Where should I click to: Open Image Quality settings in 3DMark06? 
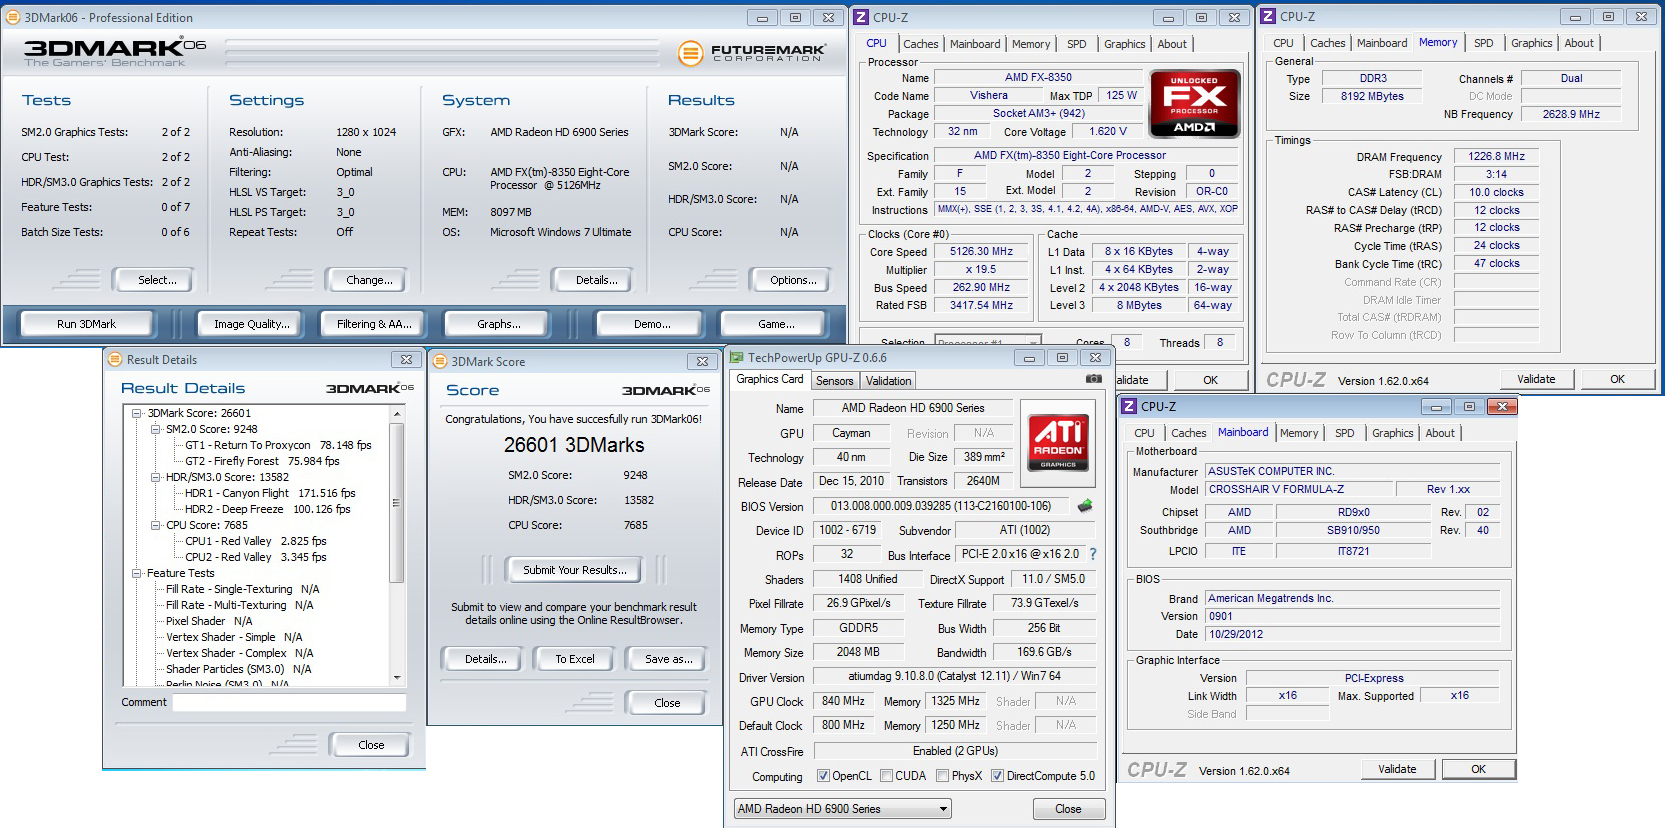tap(251, 324)
